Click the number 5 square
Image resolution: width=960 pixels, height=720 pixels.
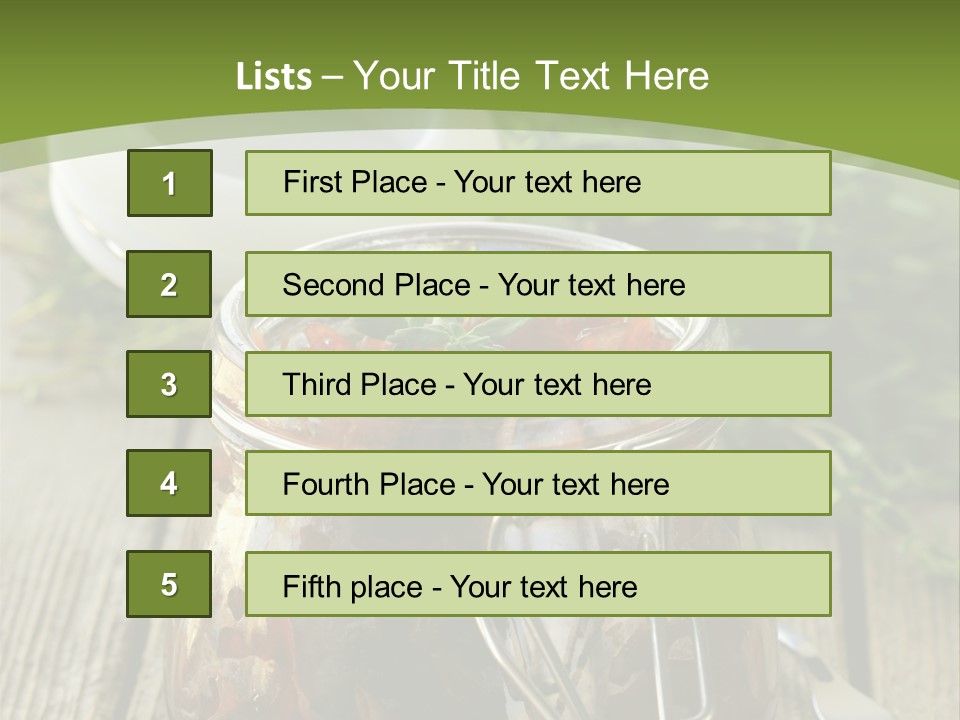[x=169, y=584]
